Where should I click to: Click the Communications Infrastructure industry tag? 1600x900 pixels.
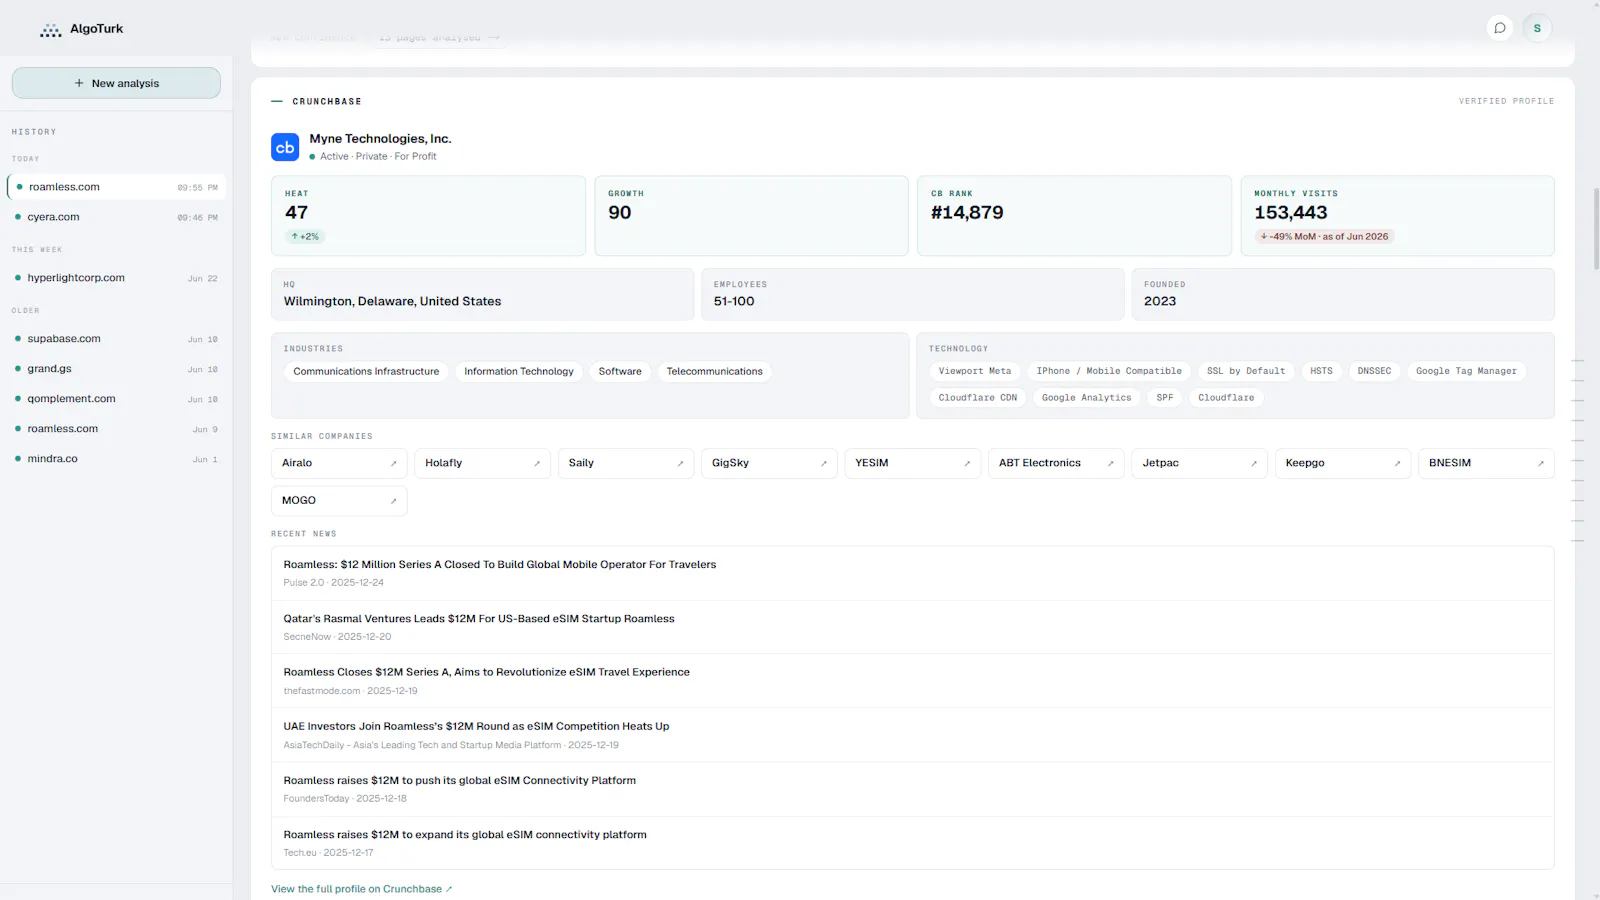[x=366, y=372]
